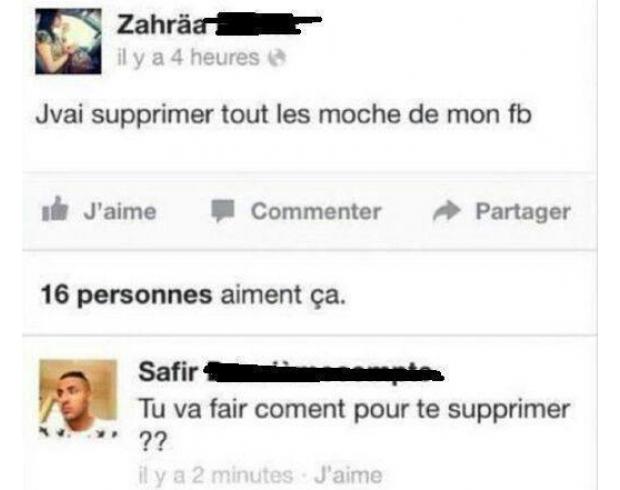Select the post text about supprimer
The width and height of the screenshot is (620, 490).
point(284,115)
